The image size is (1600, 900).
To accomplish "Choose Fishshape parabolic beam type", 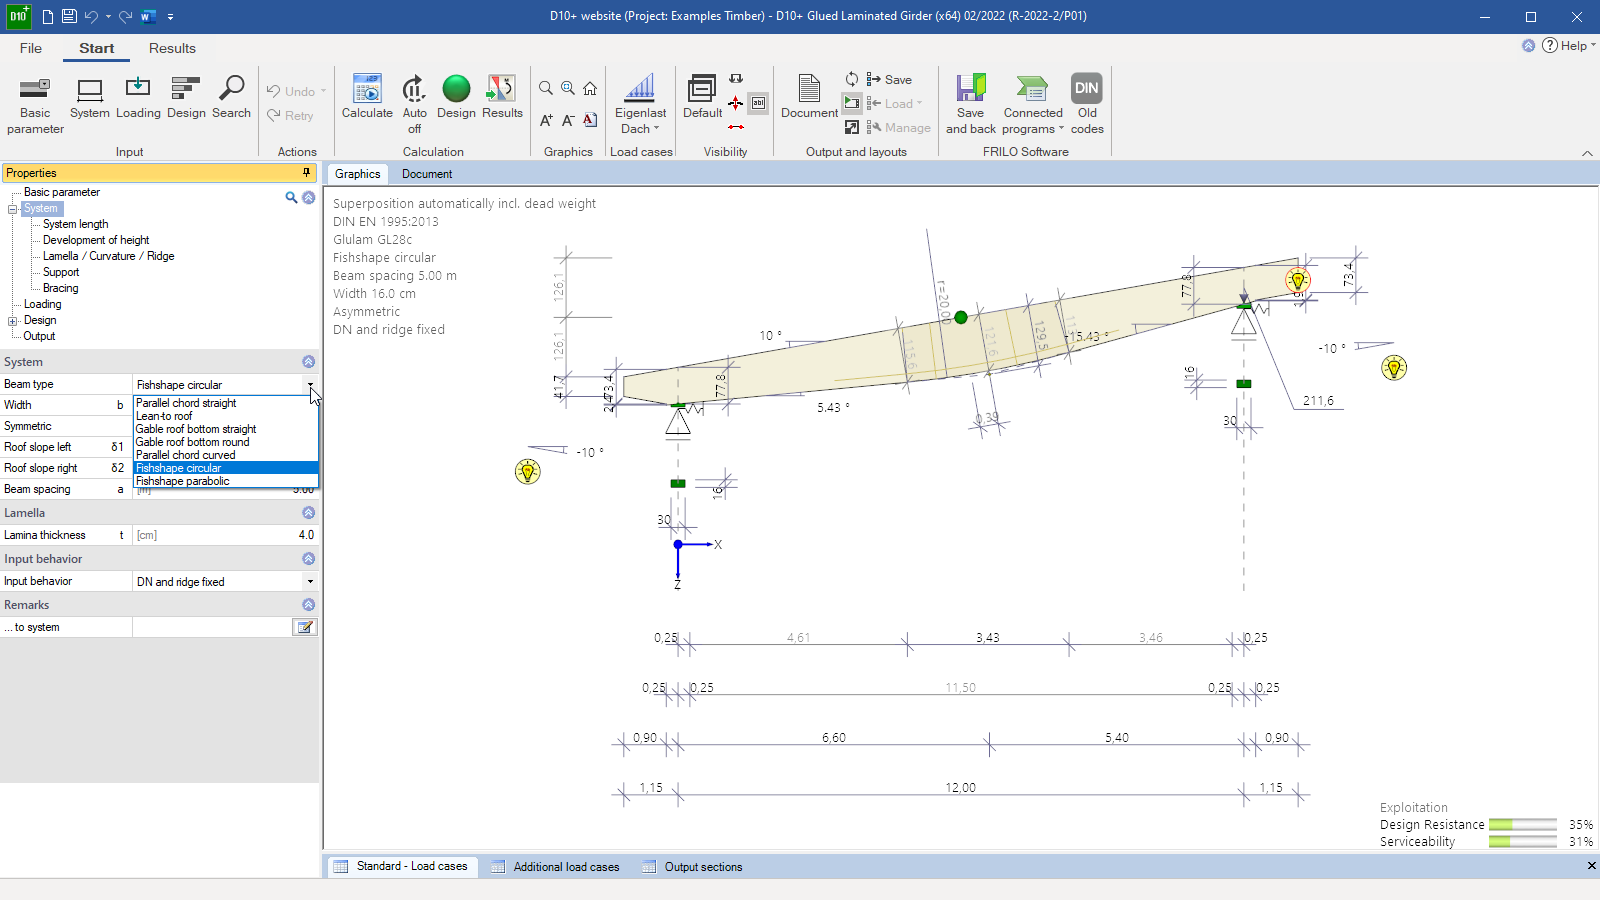I will click(x=226, y=481).
